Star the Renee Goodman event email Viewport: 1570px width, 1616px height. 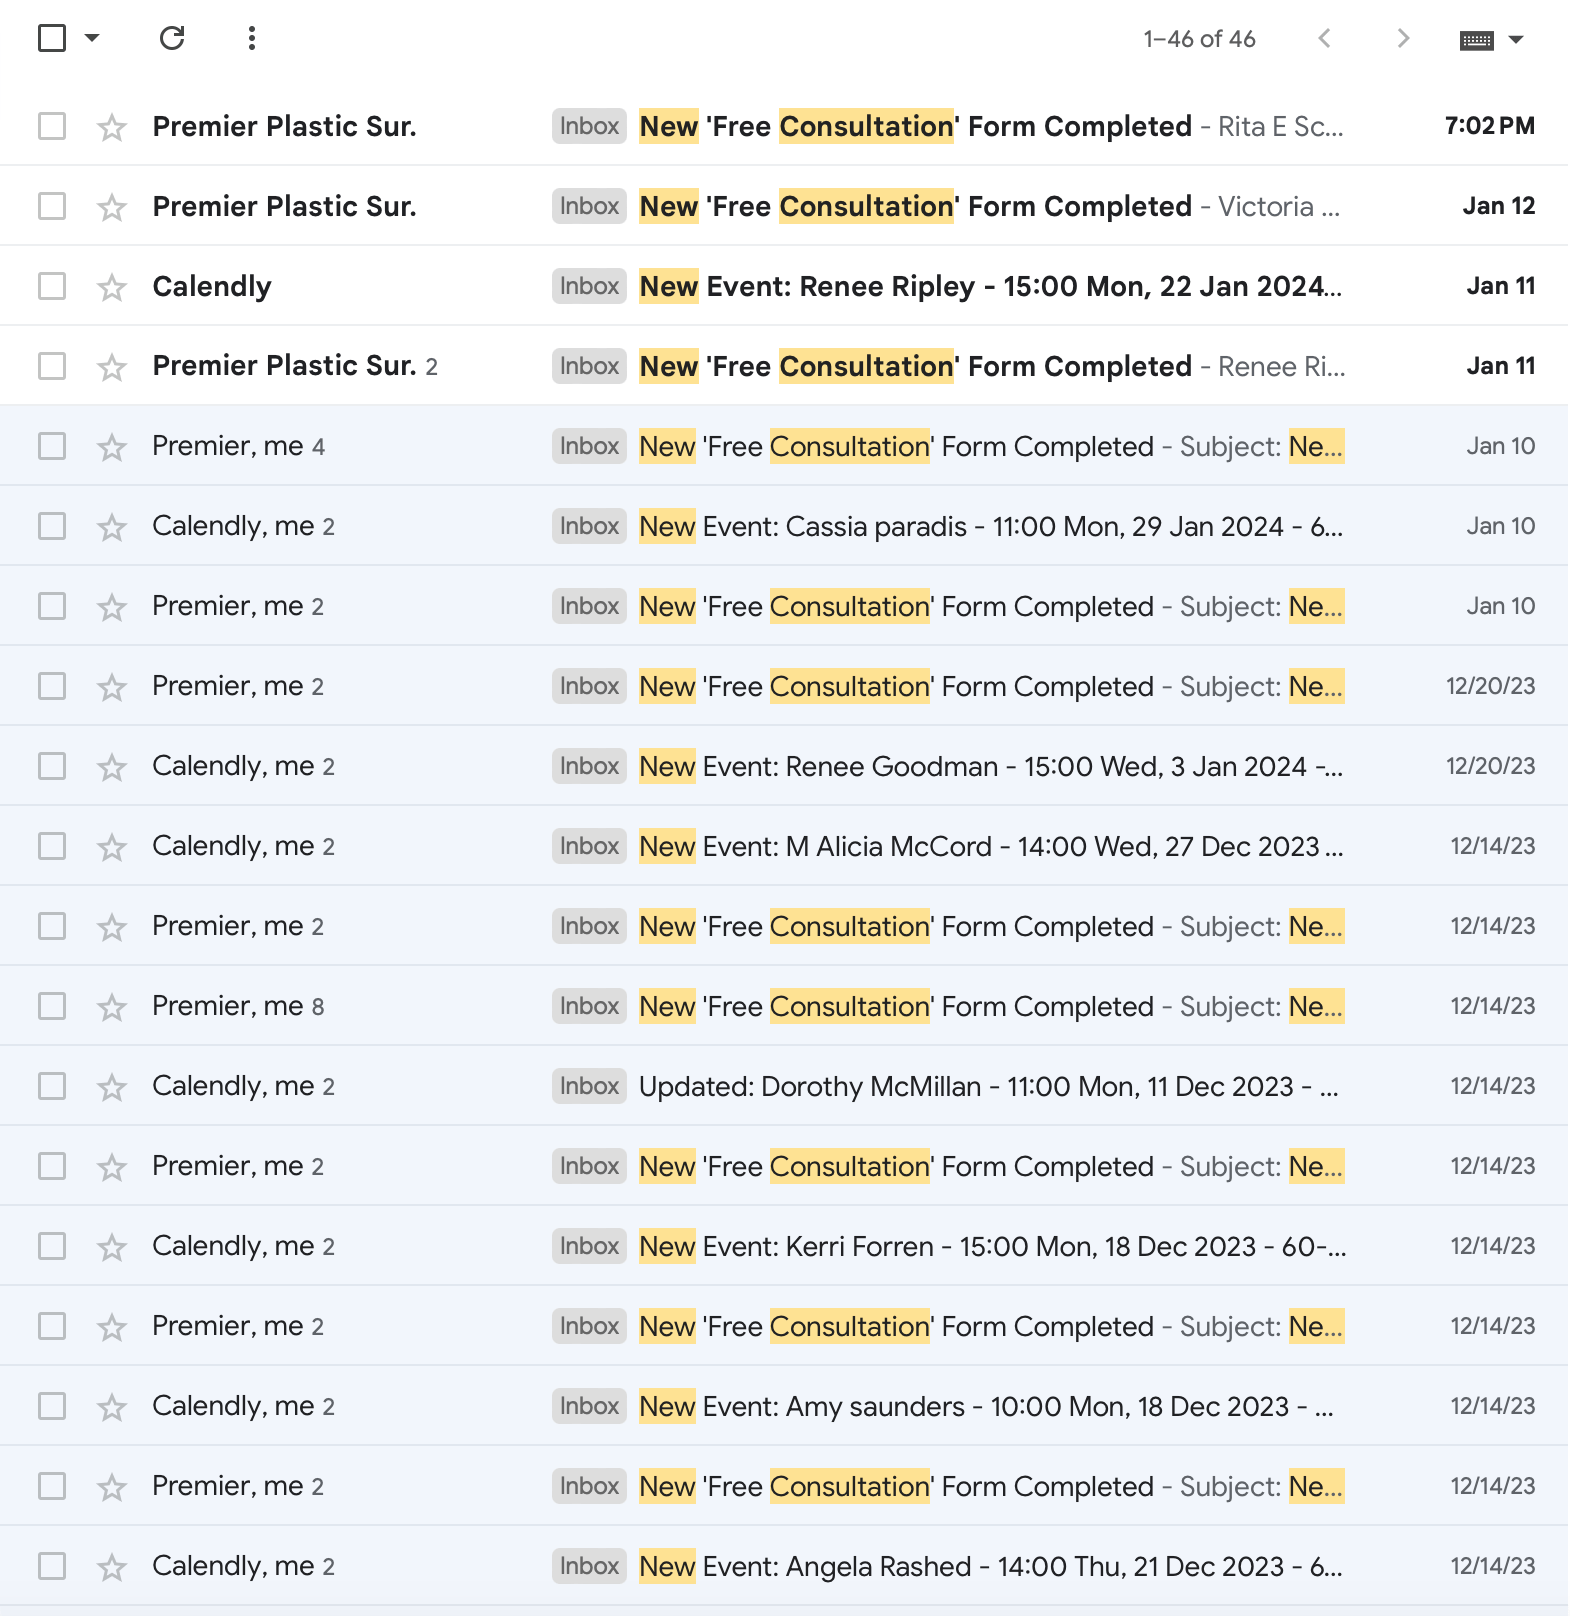[112, 767]
